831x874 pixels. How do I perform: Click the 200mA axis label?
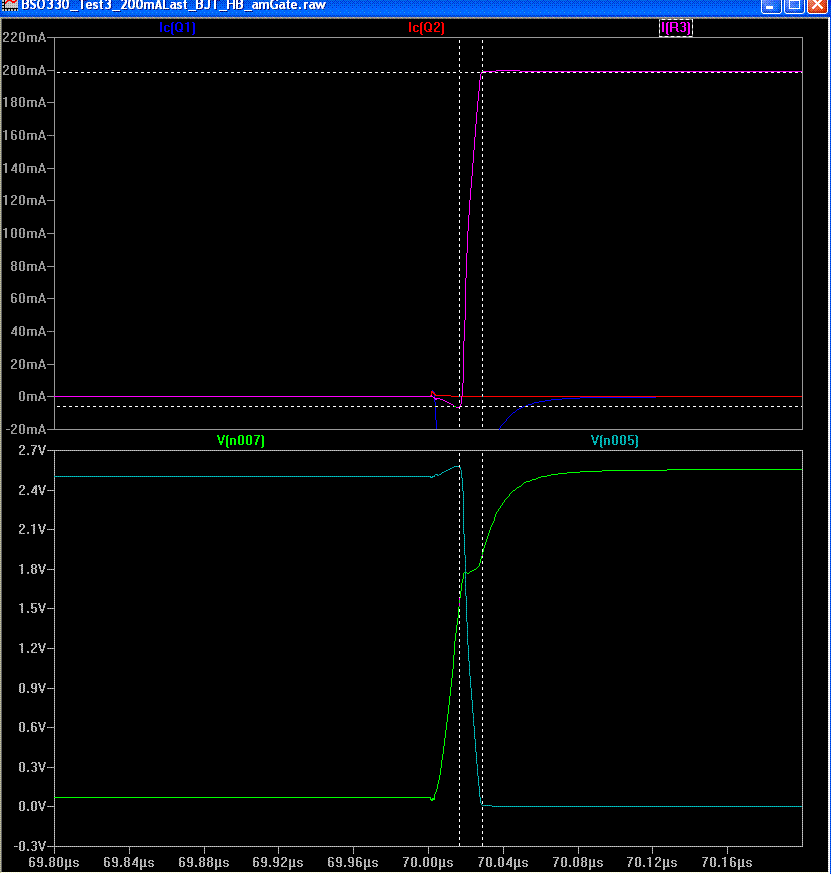click(x=25, y=70)
